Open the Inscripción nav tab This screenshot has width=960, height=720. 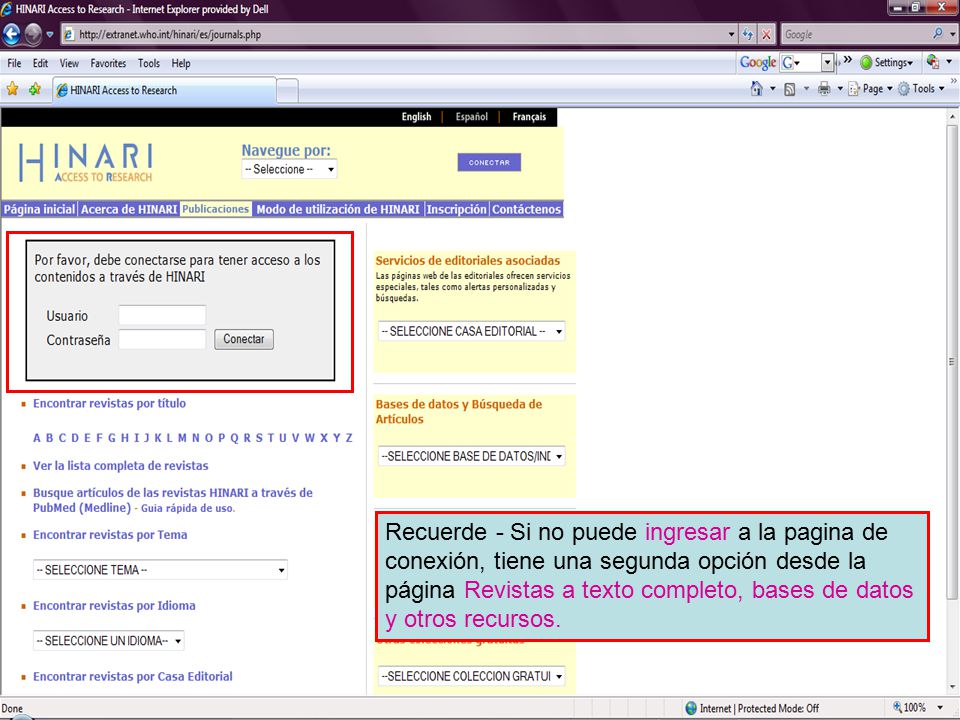point(456,209)
